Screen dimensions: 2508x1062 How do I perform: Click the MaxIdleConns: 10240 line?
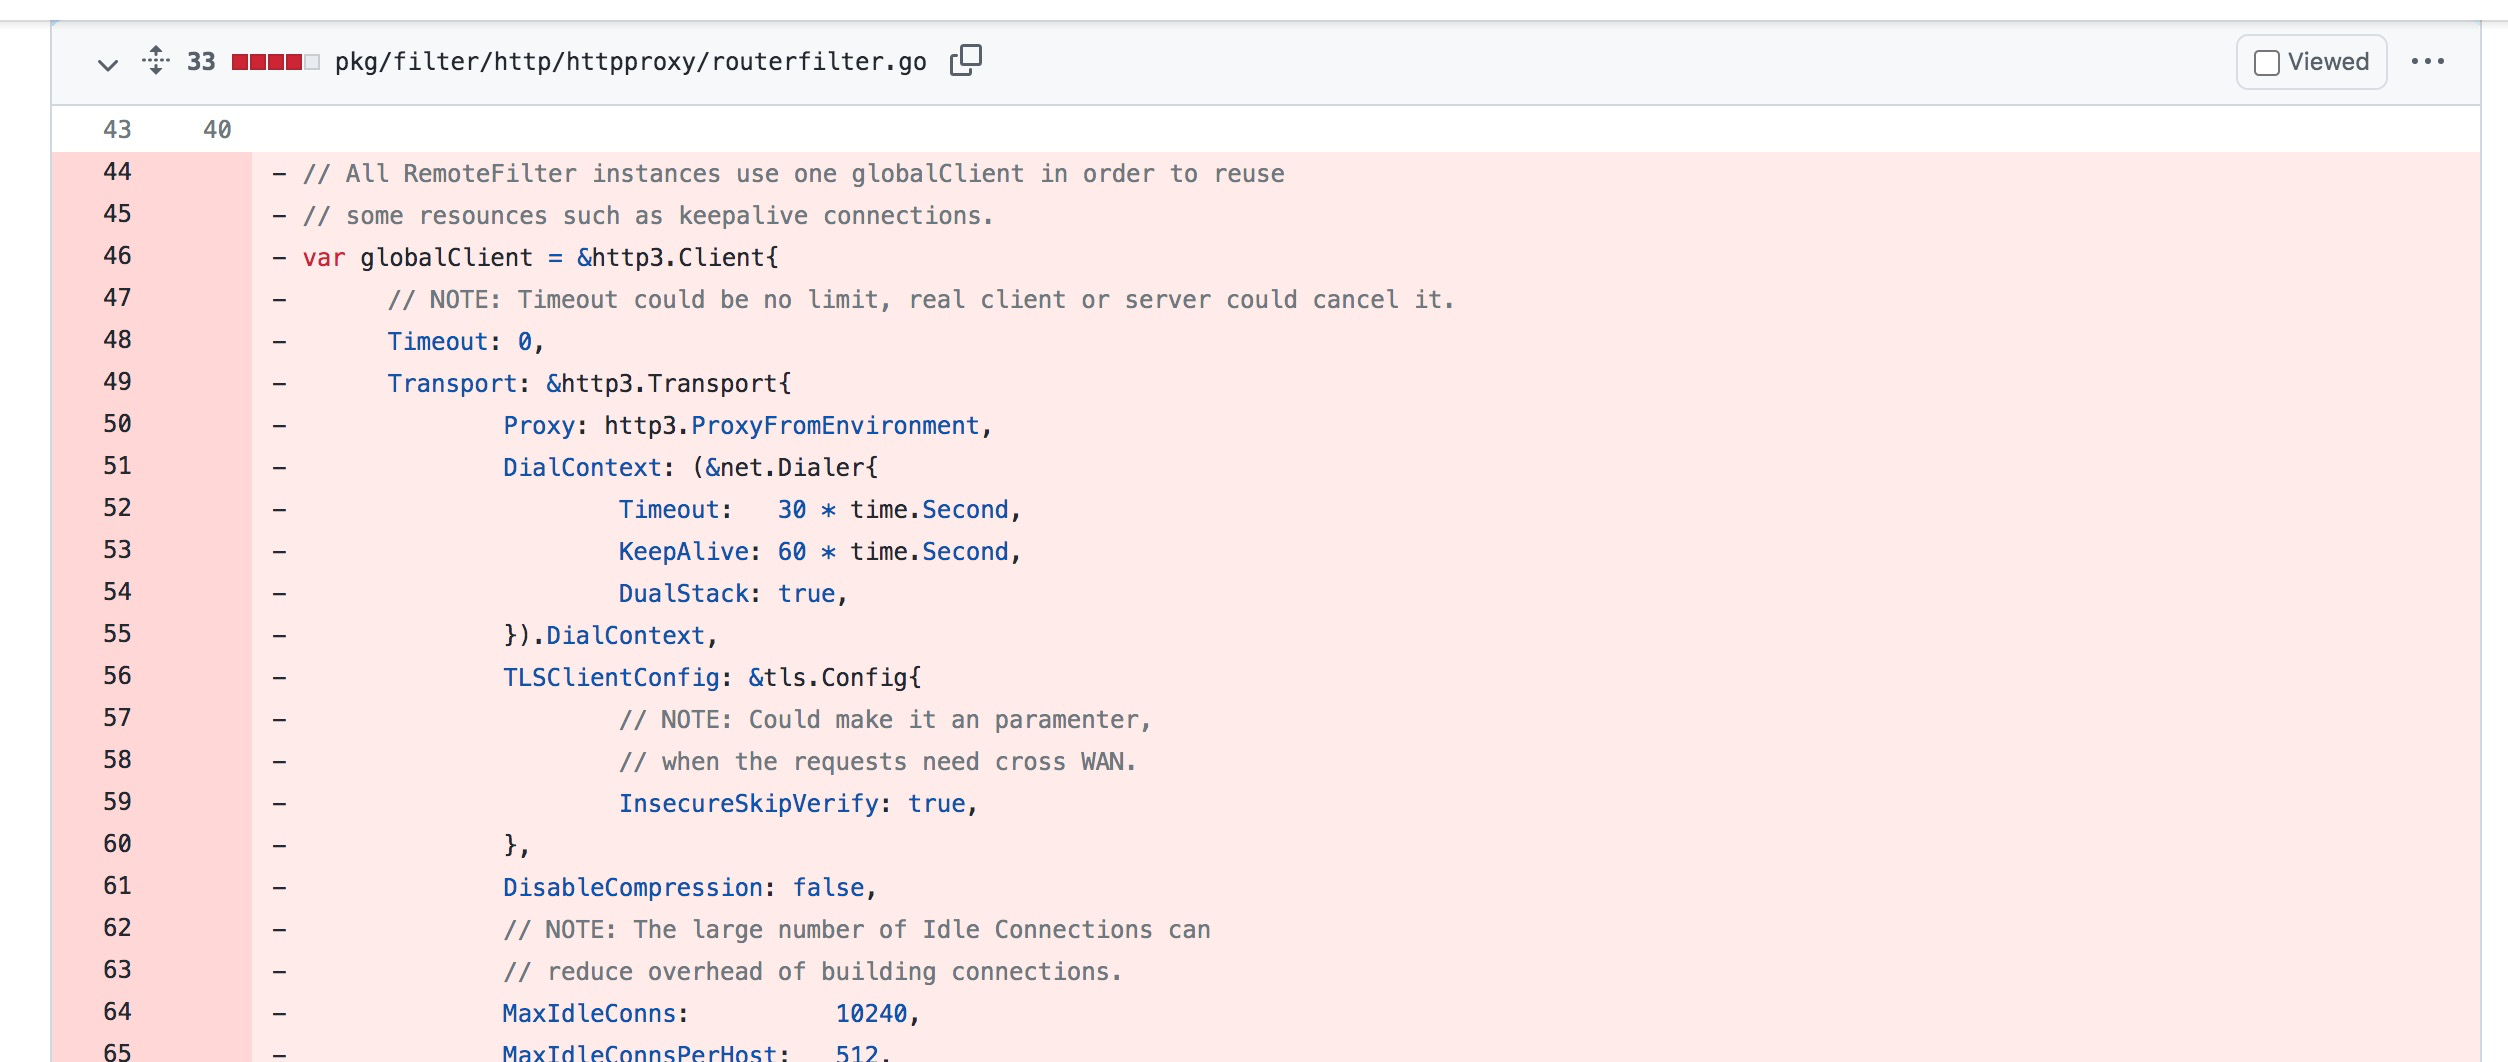711,1012
